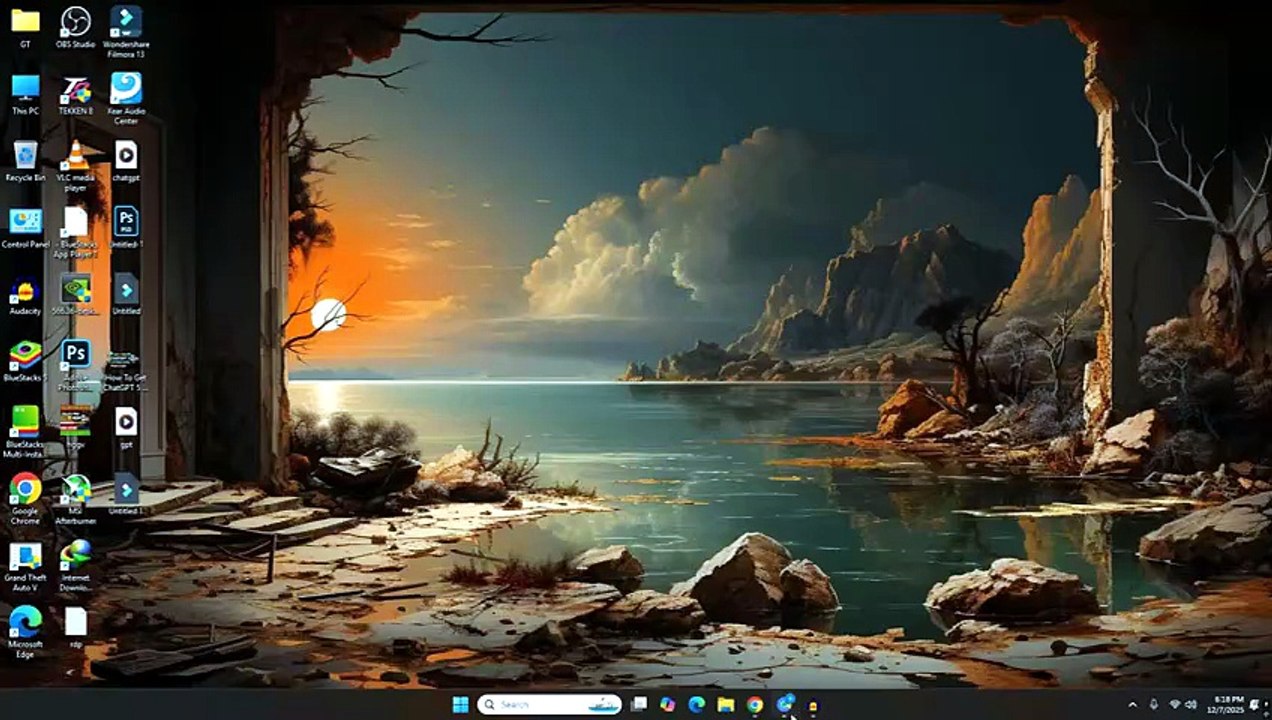Click the microphone tray icon
1272x720 pixels.
coord(1154,705)
